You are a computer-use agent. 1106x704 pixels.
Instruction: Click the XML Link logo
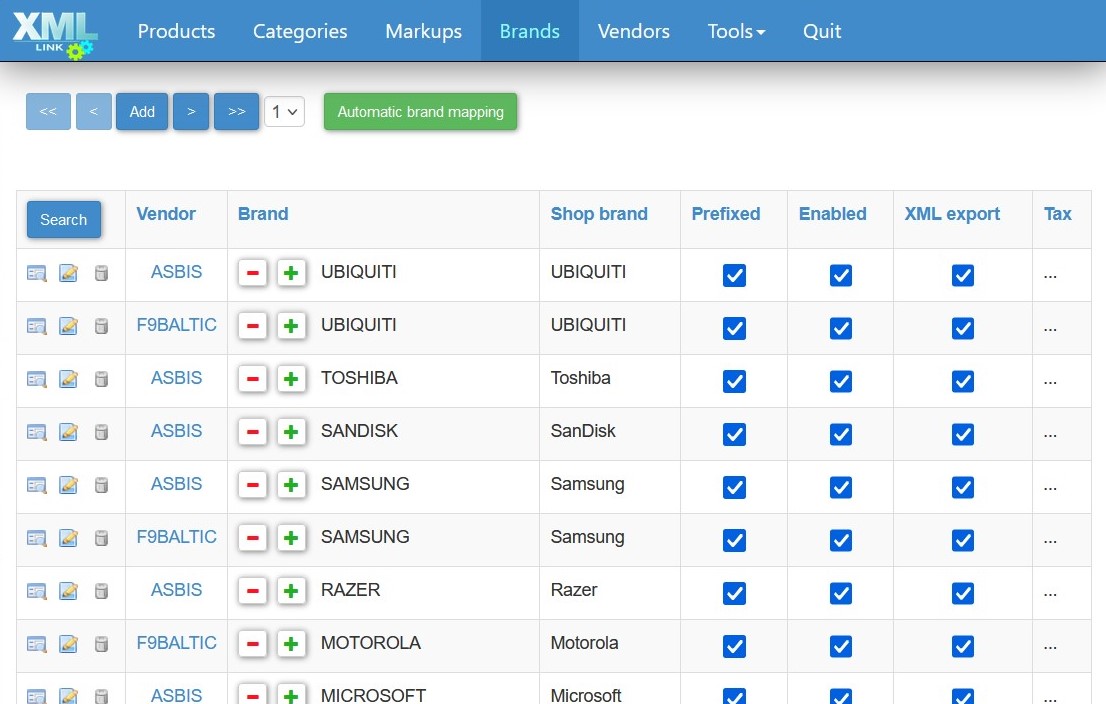54,34
